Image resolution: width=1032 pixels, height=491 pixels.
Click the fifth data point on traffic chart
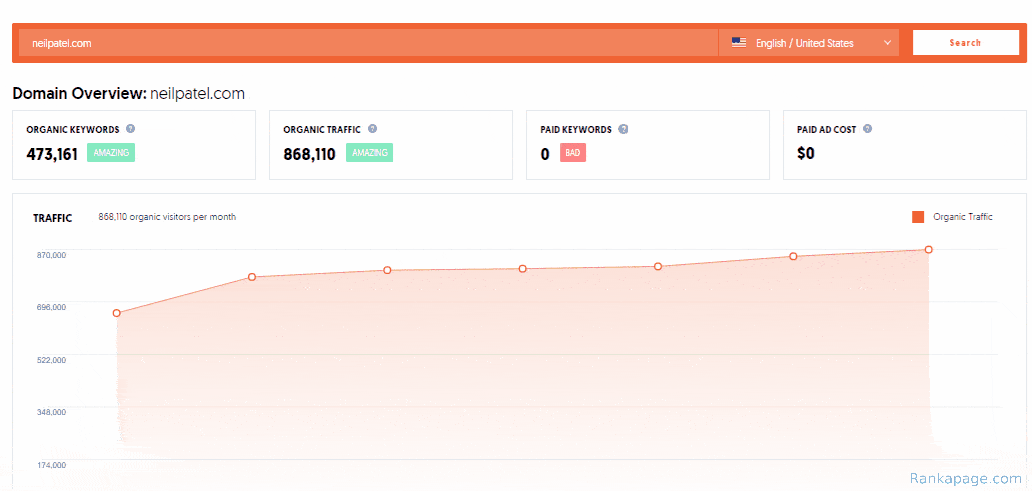click(658, 267)
